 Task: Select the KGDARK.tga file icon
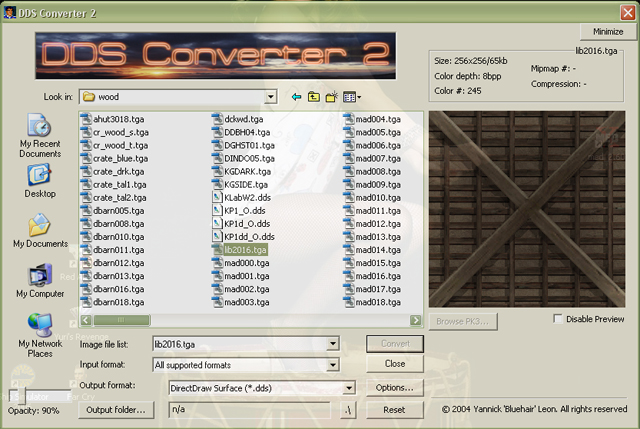tap(218, 171)
